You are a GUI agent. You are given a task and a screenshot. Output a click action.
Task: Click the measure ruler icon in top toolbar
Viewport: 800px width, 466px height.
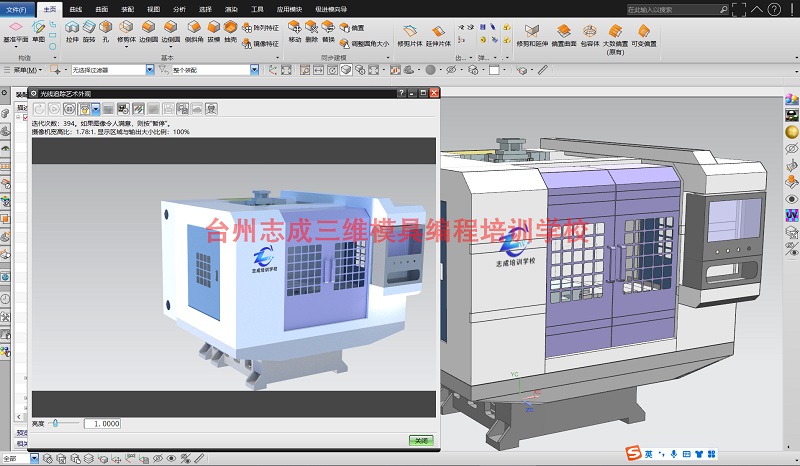click(x=542, y=70)
